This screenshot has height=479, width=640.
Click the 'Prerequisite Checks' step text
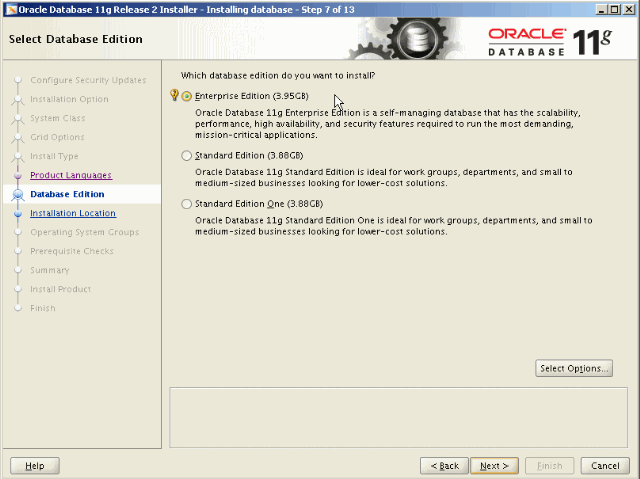point(72,251)
